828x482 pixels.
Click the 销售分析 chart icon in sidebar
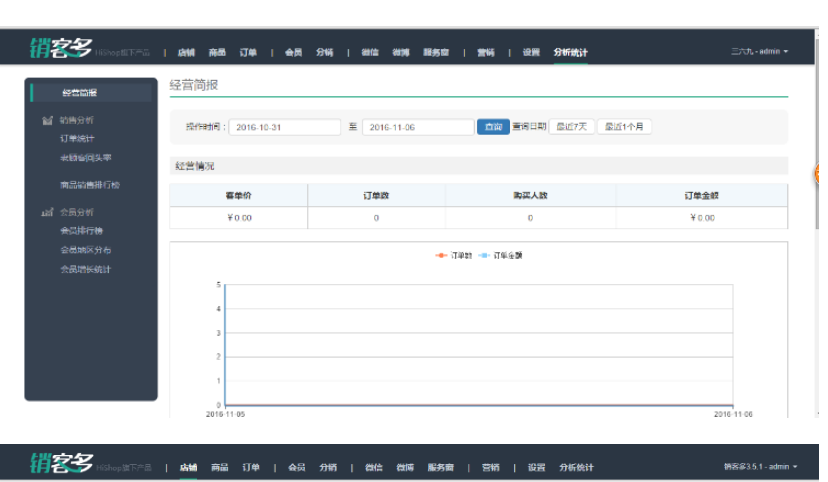(47, 120)
